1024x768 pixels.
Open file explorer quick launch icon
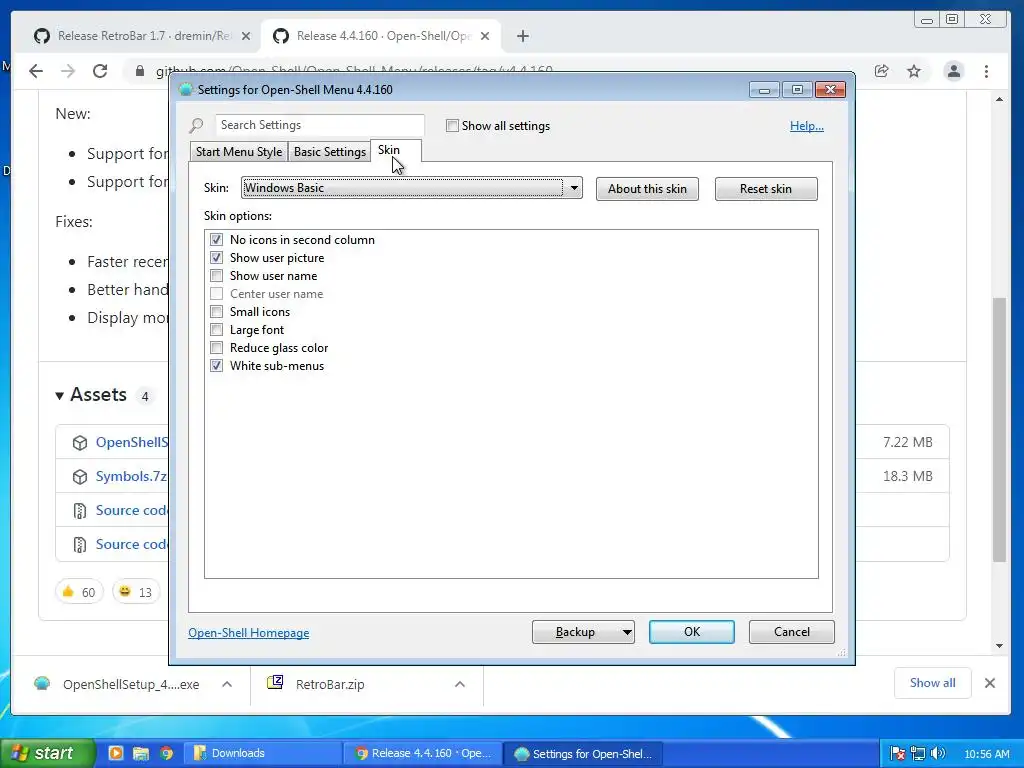141,753
